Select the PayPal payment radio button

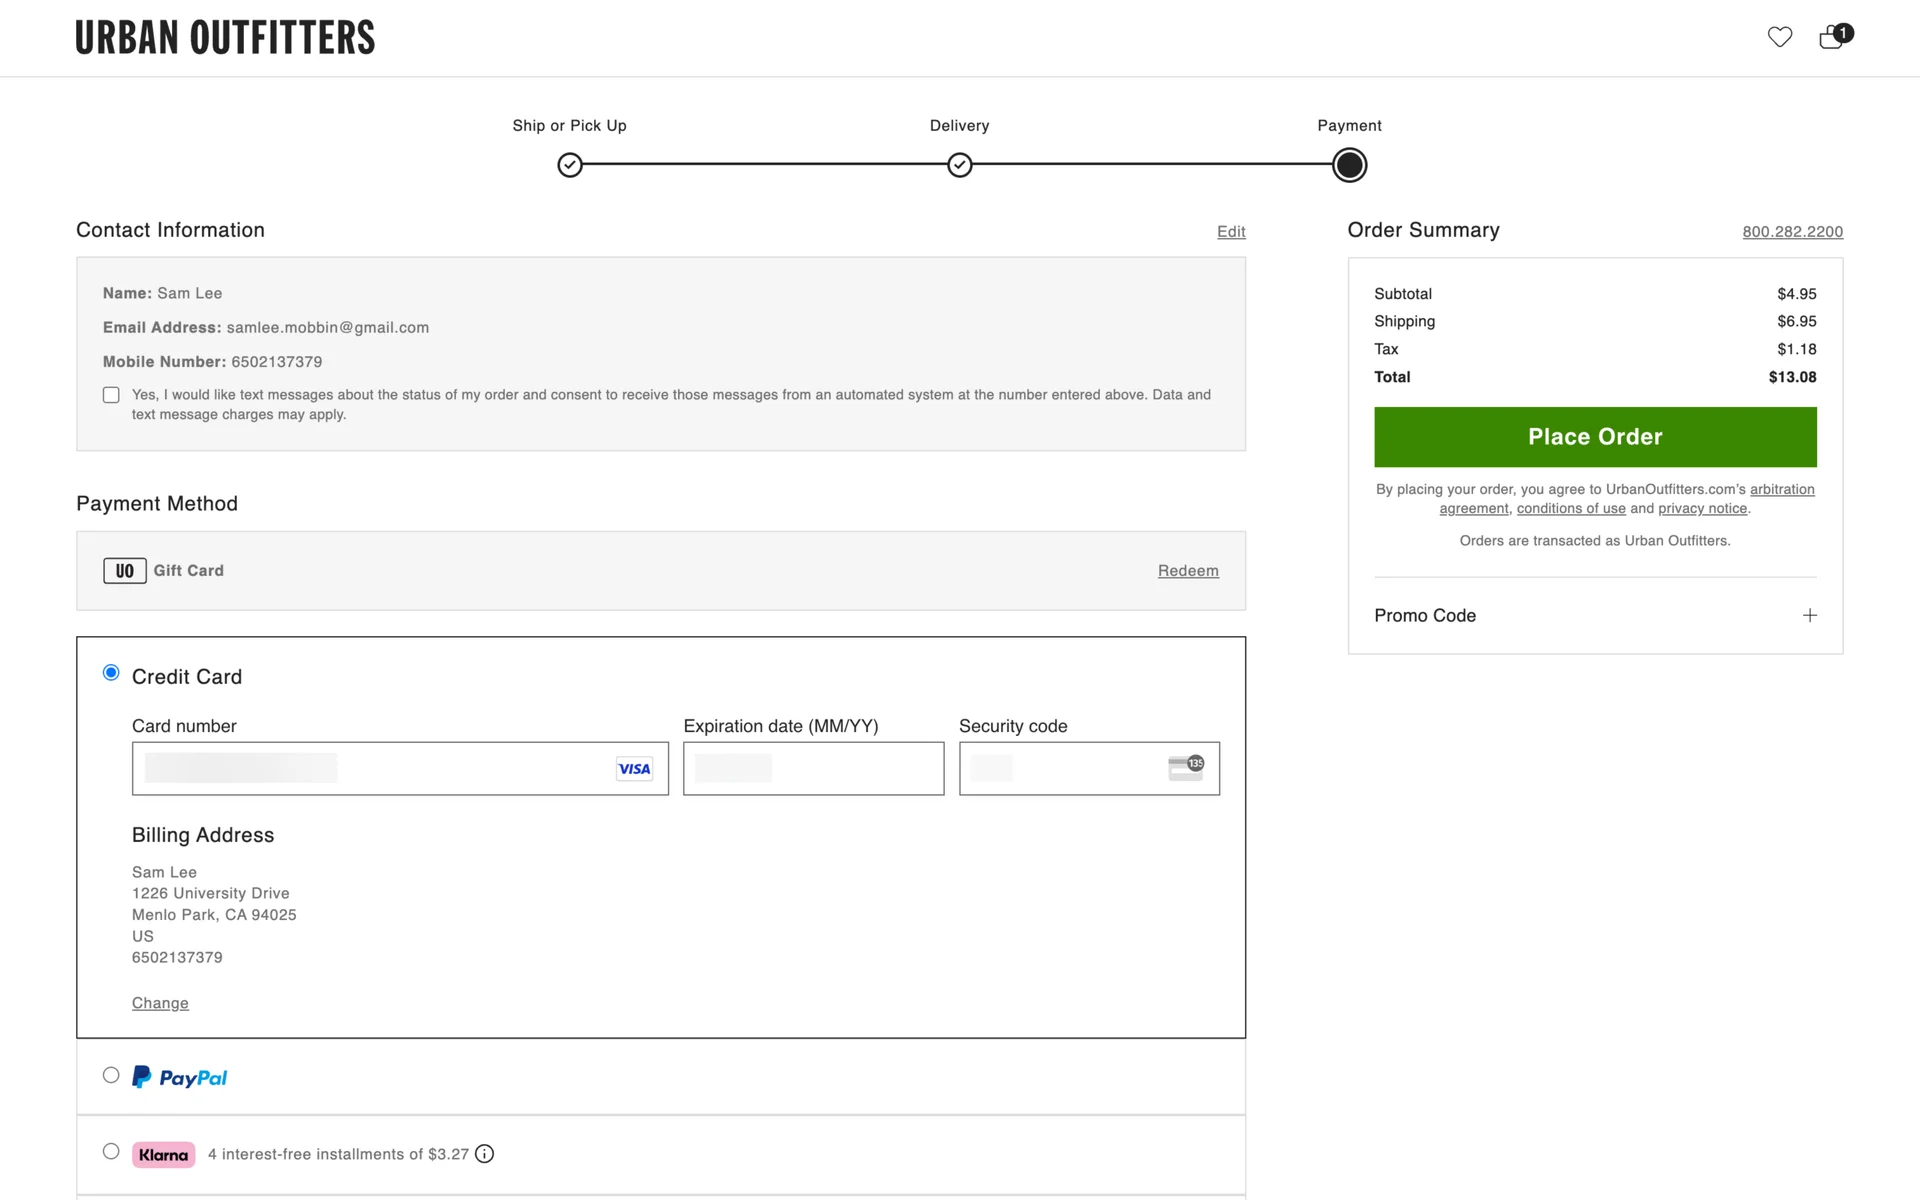coord(111,1075)
